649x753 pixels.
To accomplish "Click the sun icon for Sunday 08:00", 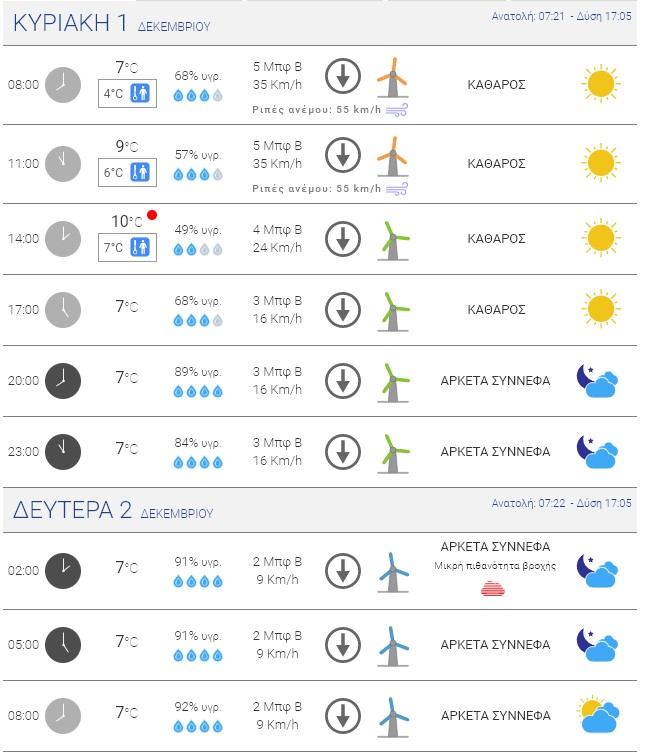I will 599,84.
